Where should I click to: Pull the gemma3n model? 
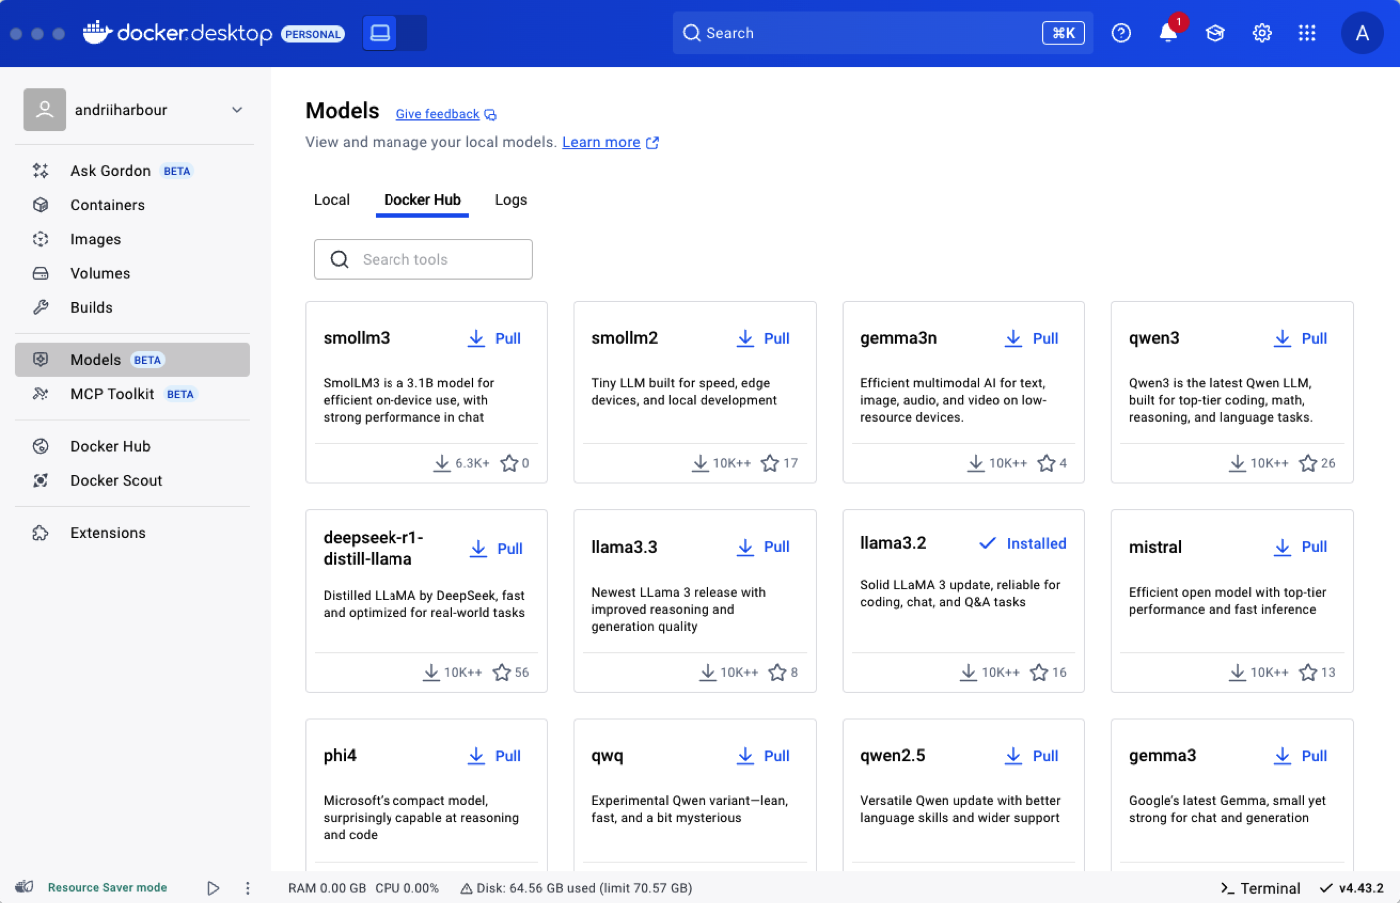click(x=1032, y=339)
